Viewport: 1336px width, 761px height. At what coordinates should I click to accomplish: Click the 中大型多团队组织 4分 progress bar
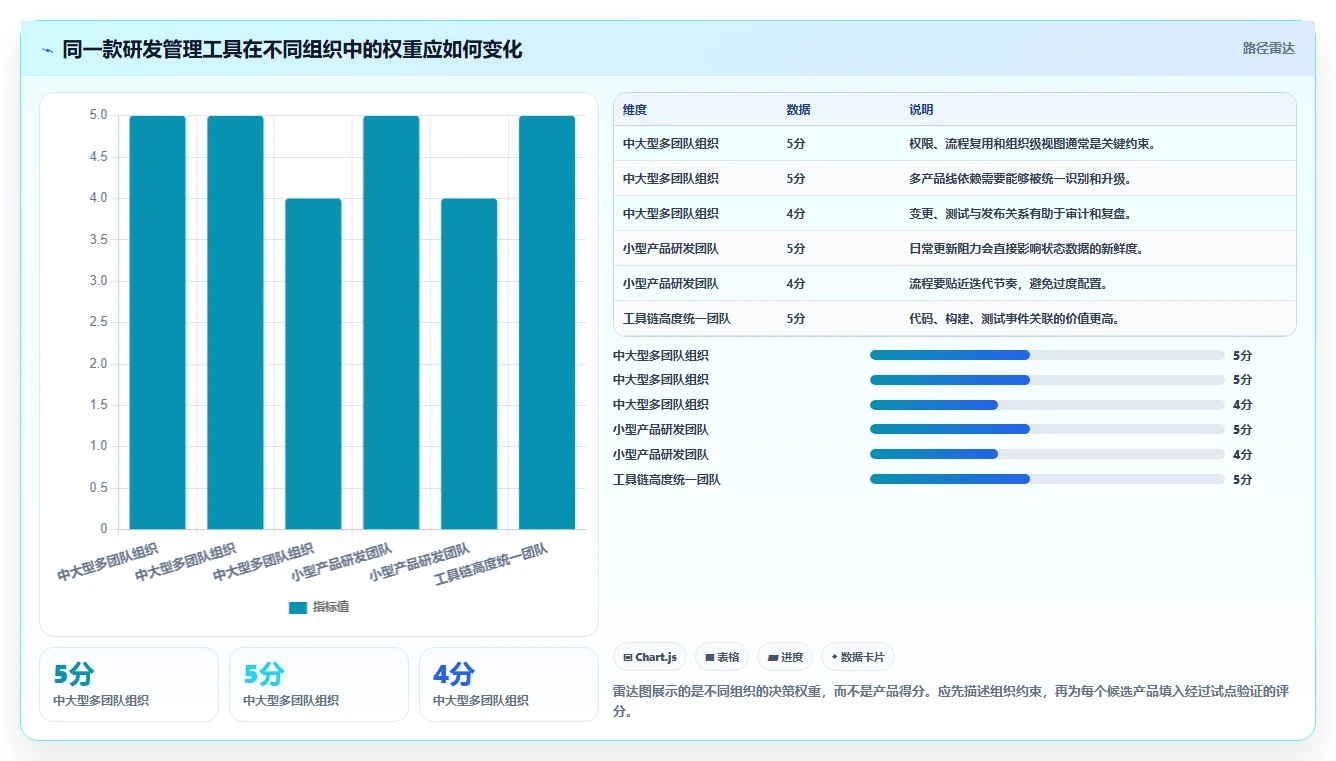tap(1047, 404)
